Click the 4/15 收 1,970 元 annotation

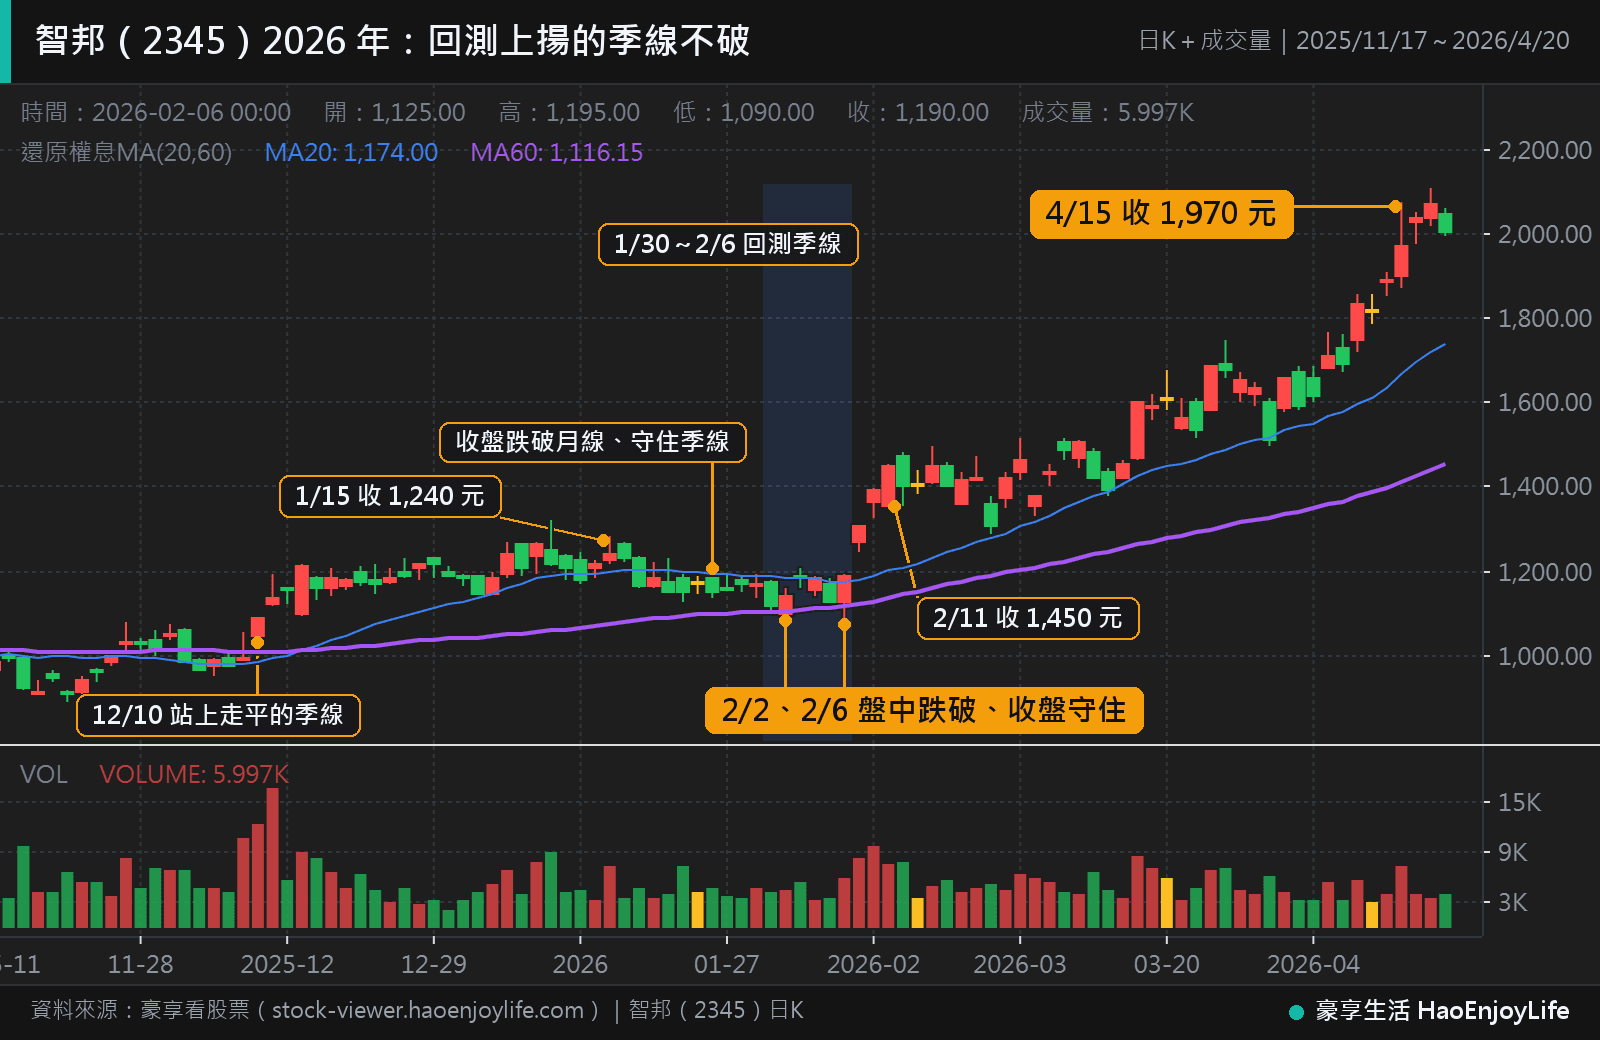tap(1162, 214)
